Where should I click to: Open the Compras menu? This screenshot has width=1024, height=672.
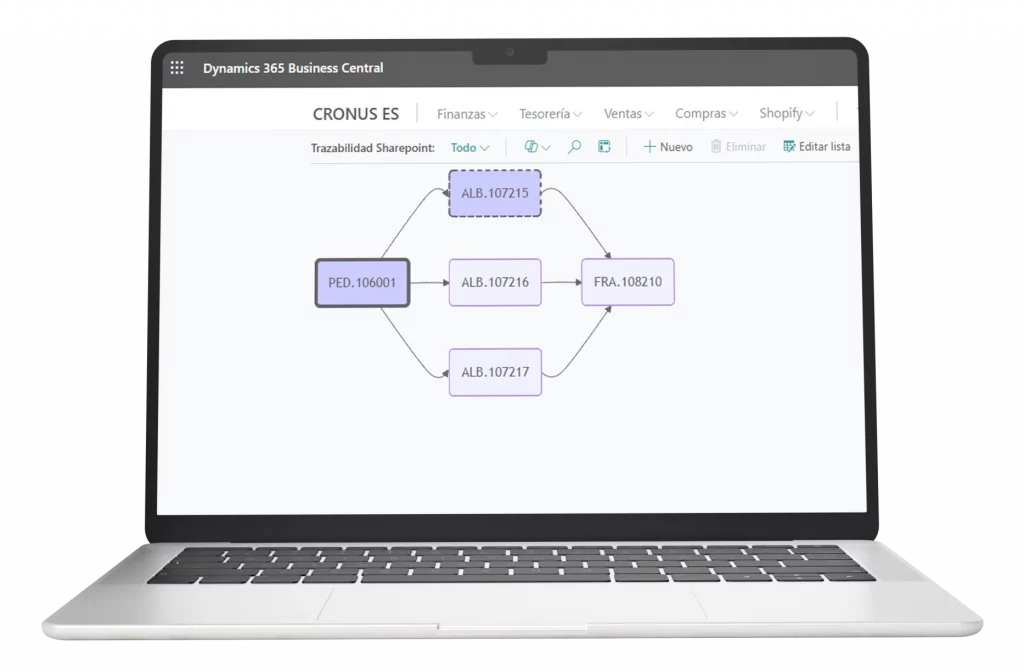point(706,114)
